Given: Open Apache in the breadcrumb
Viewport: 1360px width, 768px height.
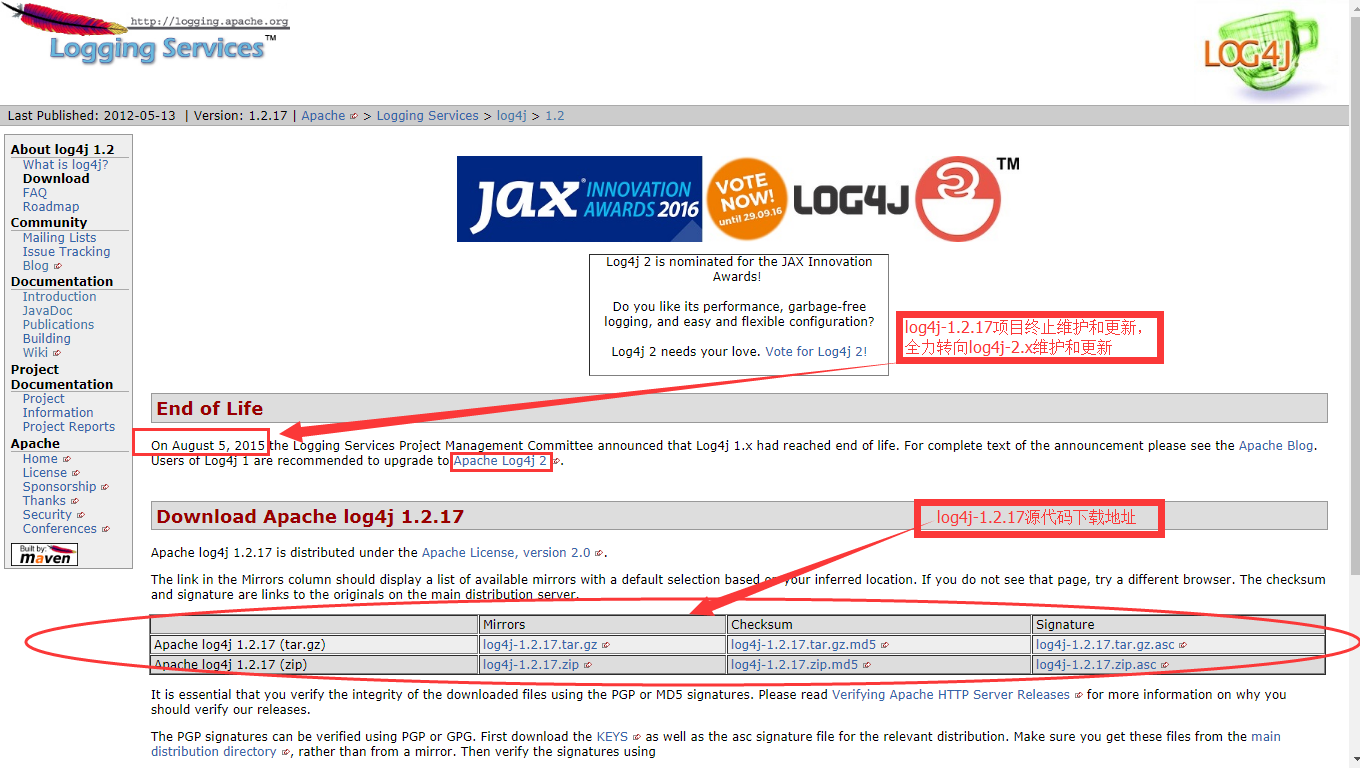Looking at the screenshot, I should (x=324, y=116).
